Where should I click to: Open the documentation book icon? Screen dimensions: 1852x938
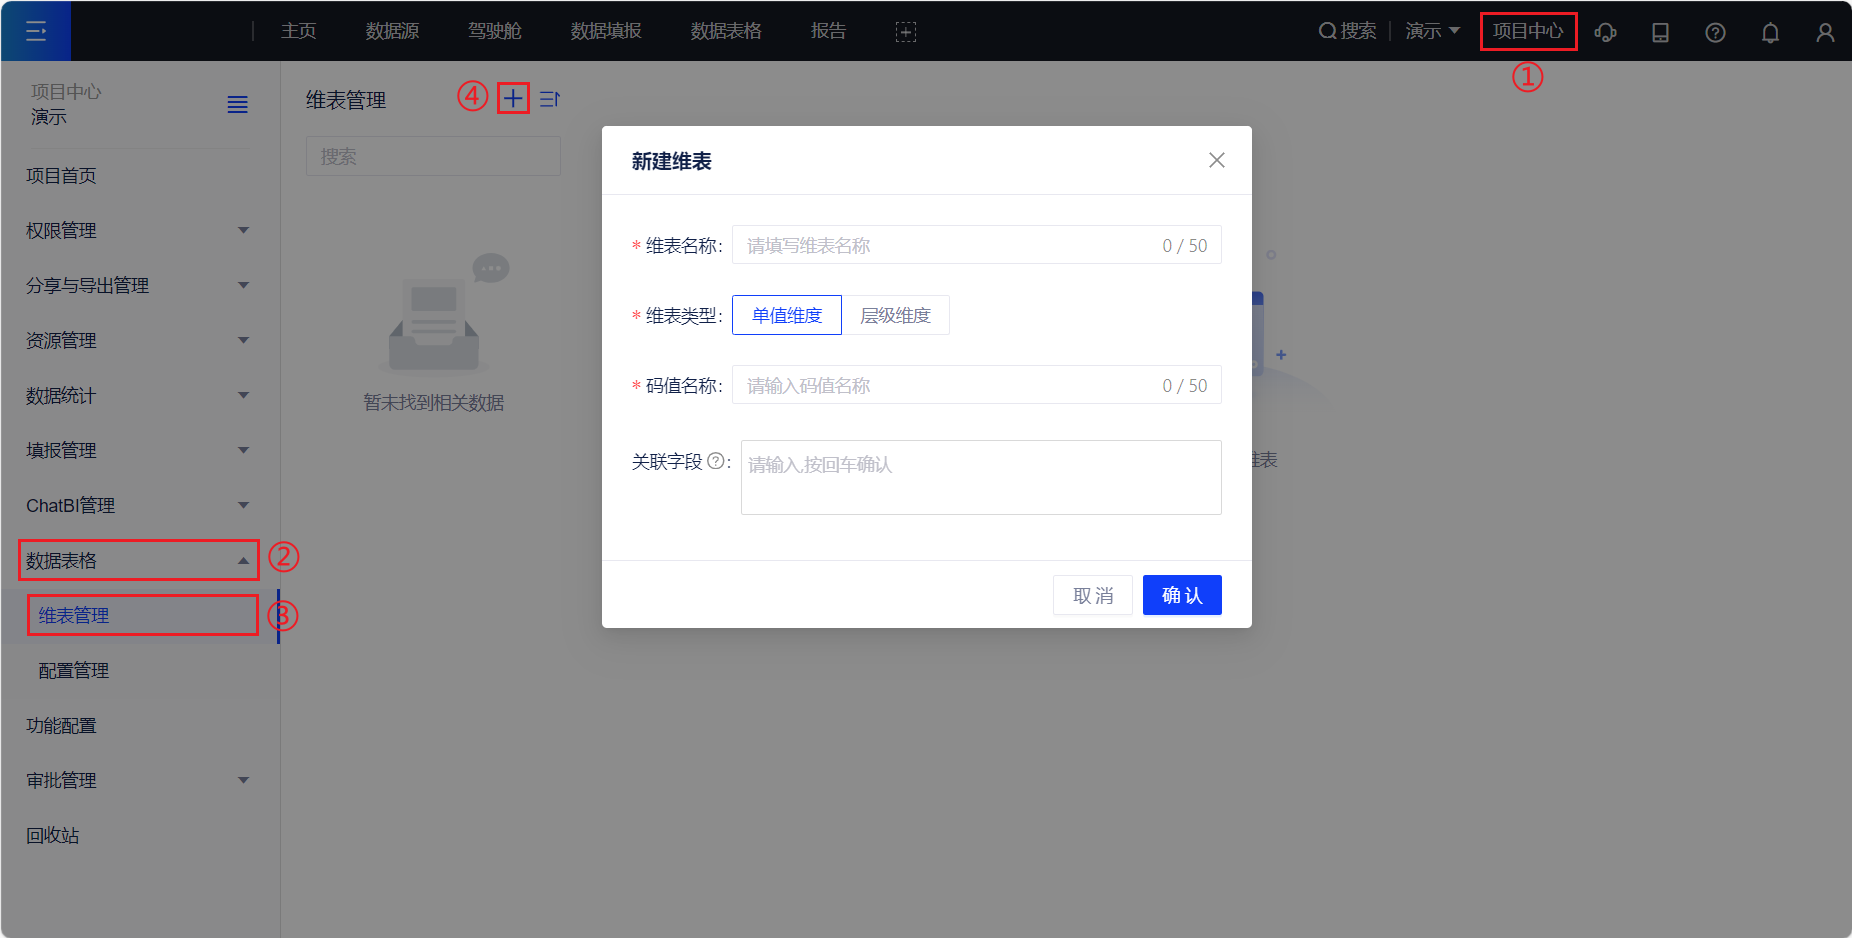(x=1660, y=32)
